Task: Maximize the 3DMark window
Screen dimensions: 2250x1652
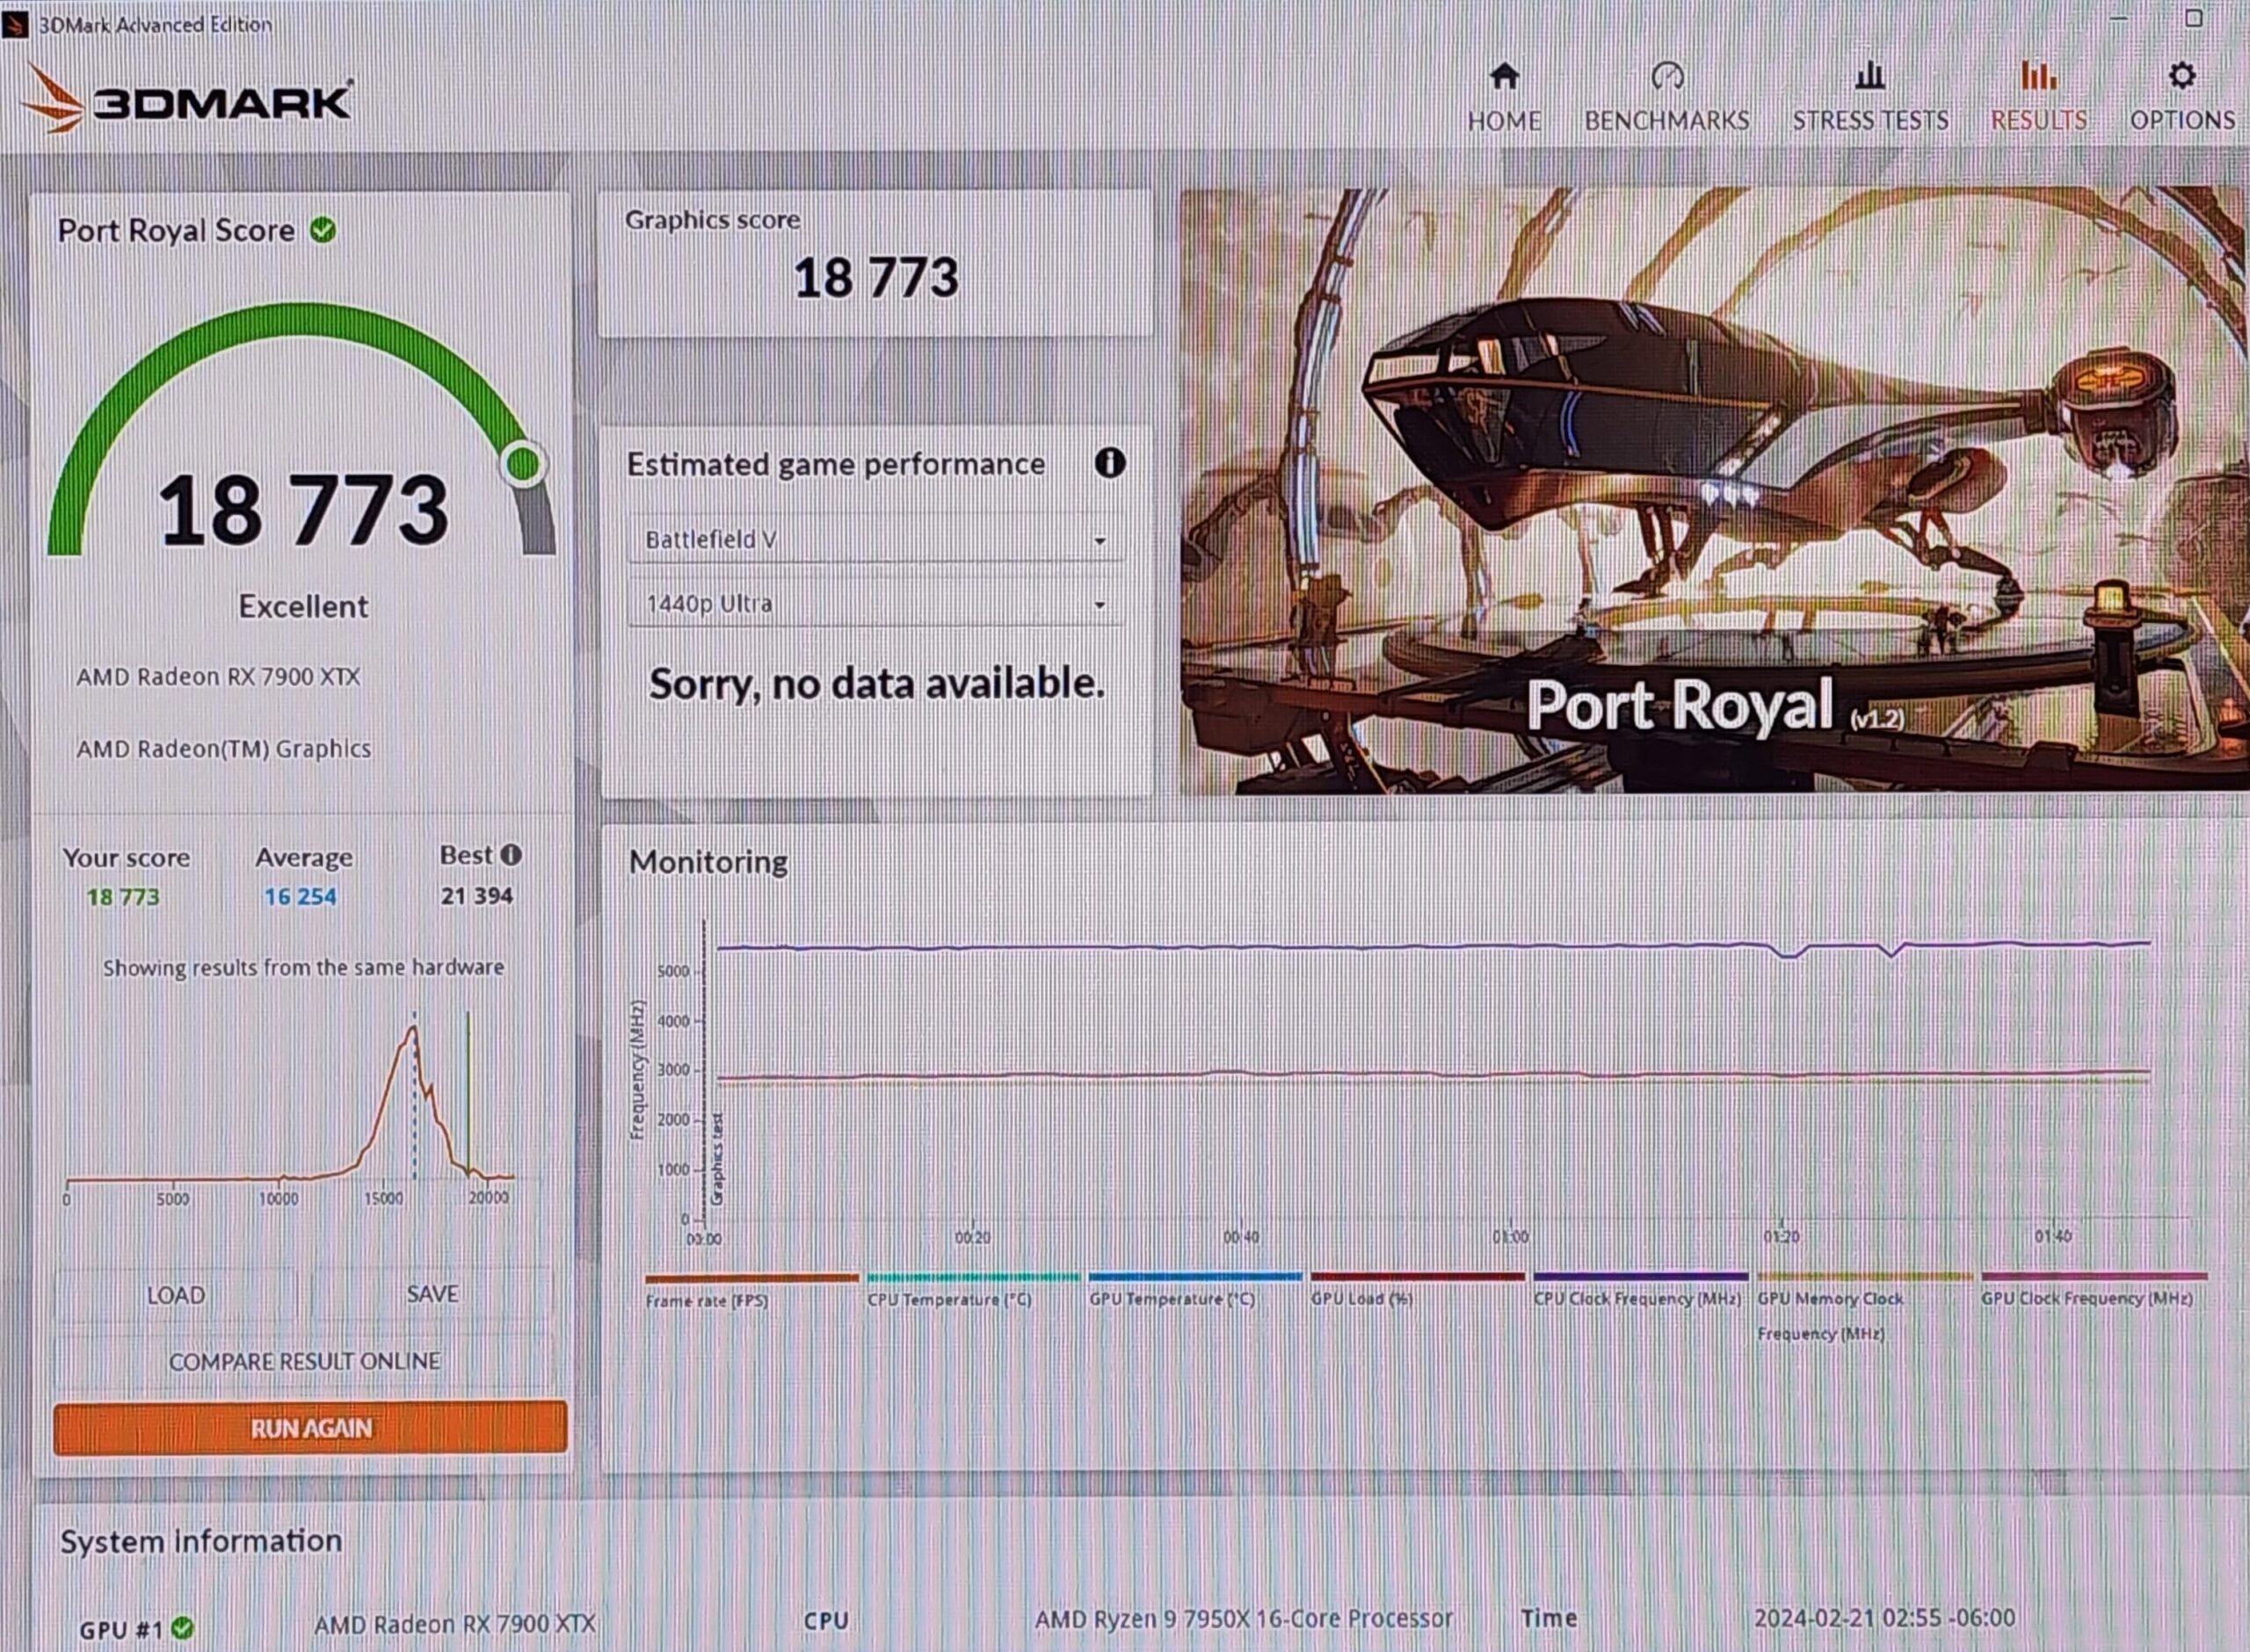Action: pos(2193,19)
